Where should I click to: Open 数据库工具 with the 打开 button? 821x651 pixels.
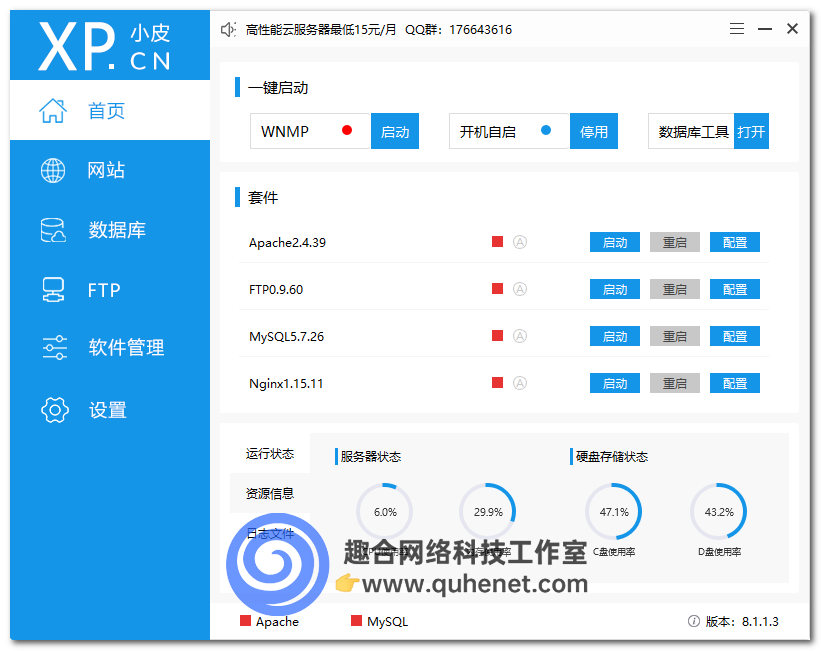tap(751, 131)
